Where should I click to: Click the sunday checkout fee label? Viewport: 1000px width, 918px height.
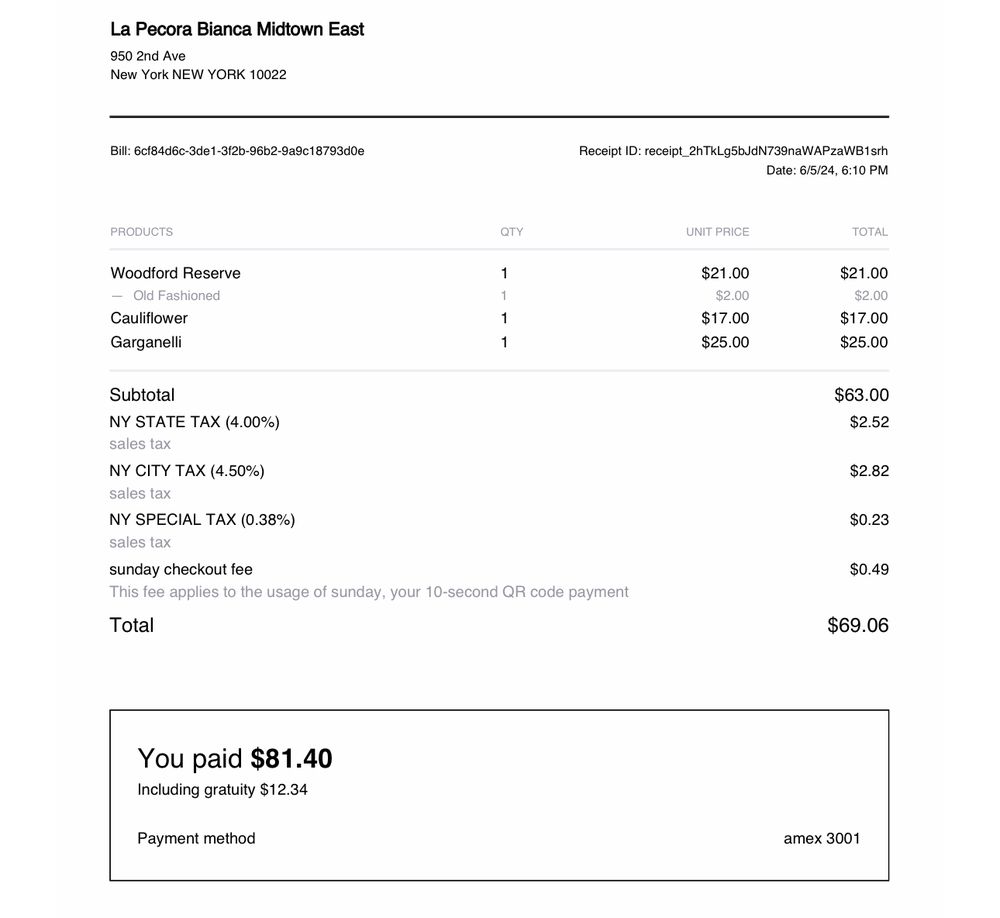181,570
